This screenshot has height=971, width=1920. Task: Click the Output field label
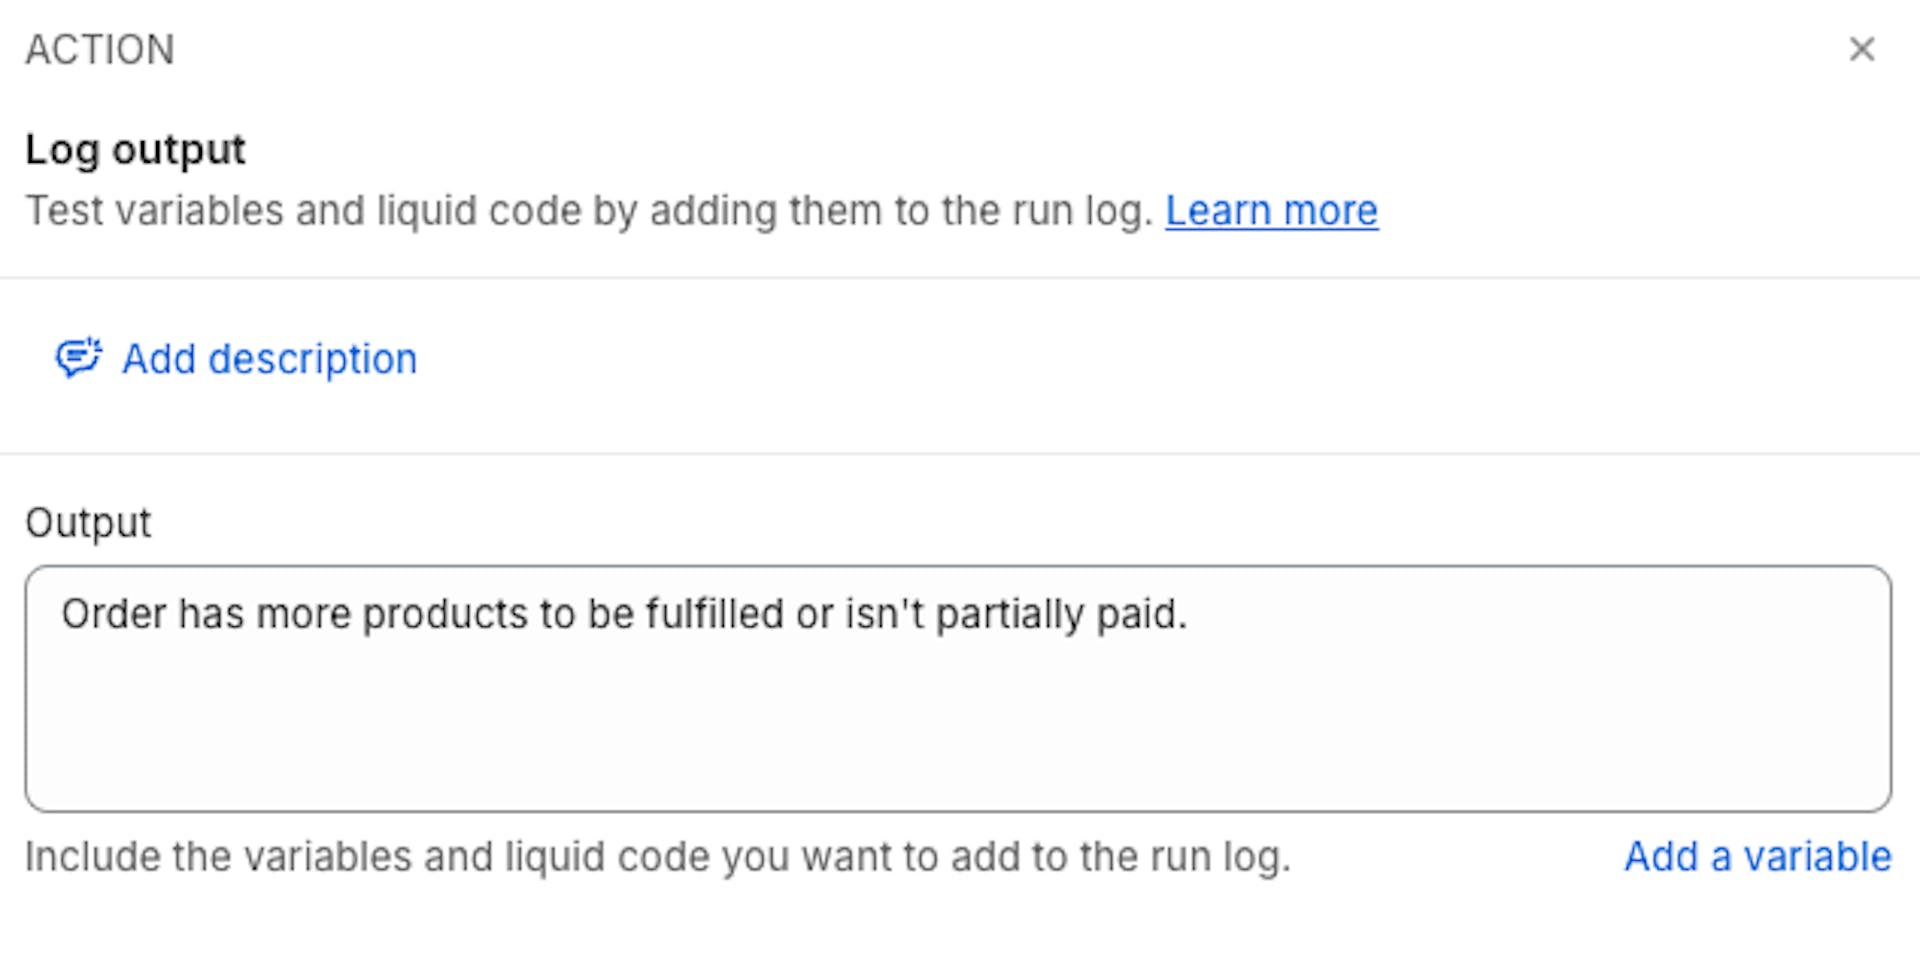click(88, 523)
